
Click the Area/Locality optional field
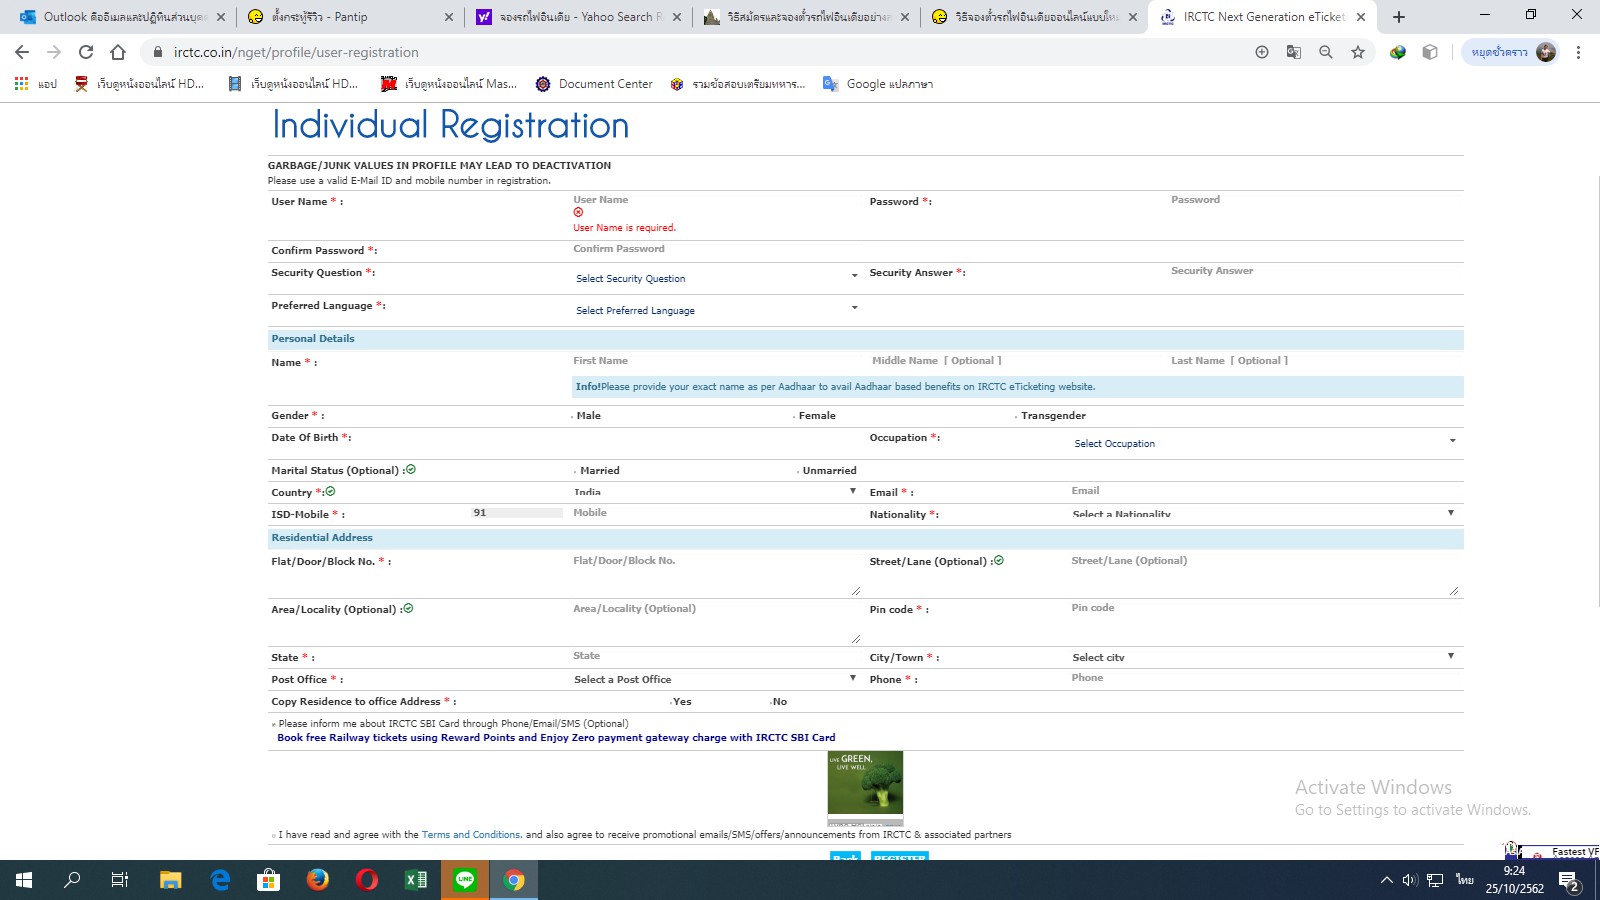point(715,621)
